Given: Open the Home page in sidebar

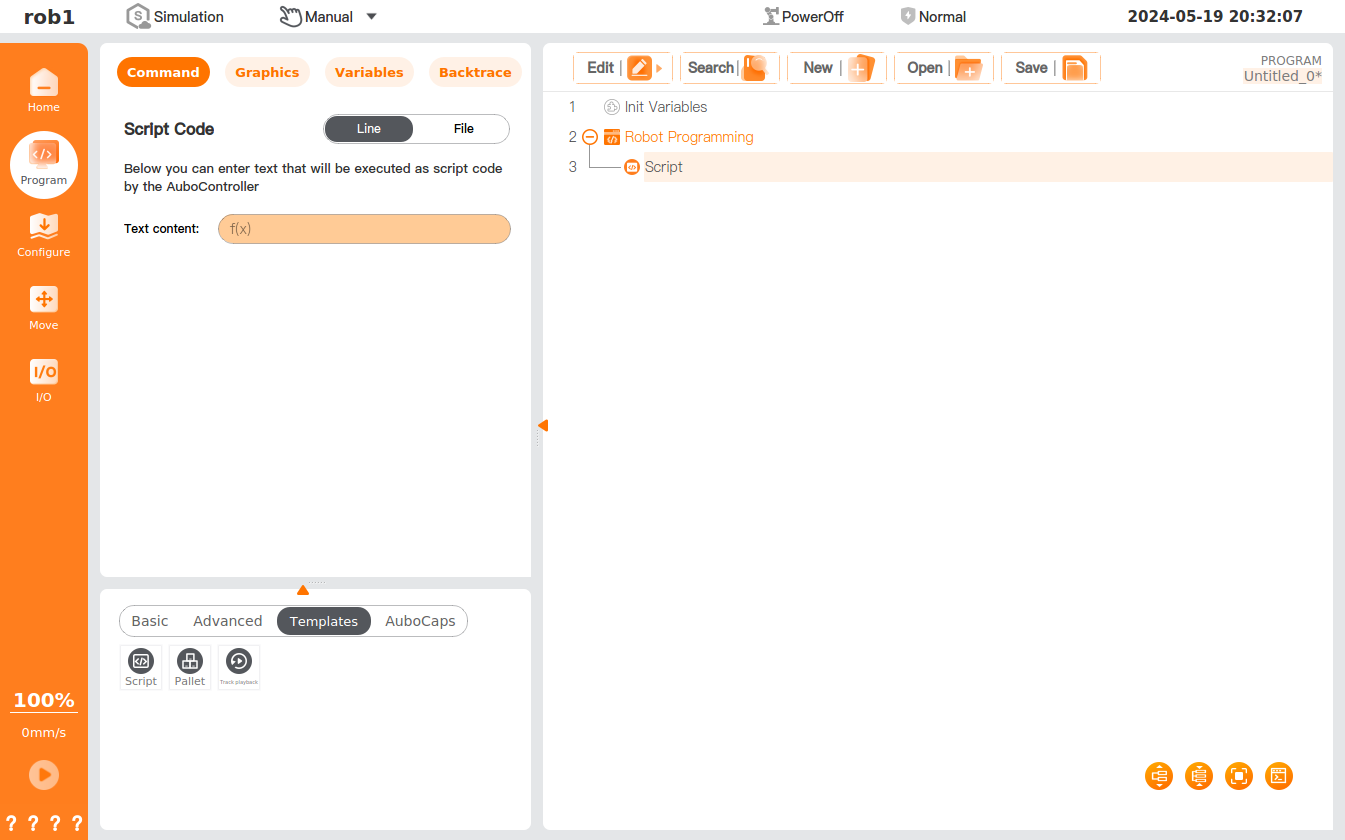Looking at the screenshot, I should (x=43, y=90).
